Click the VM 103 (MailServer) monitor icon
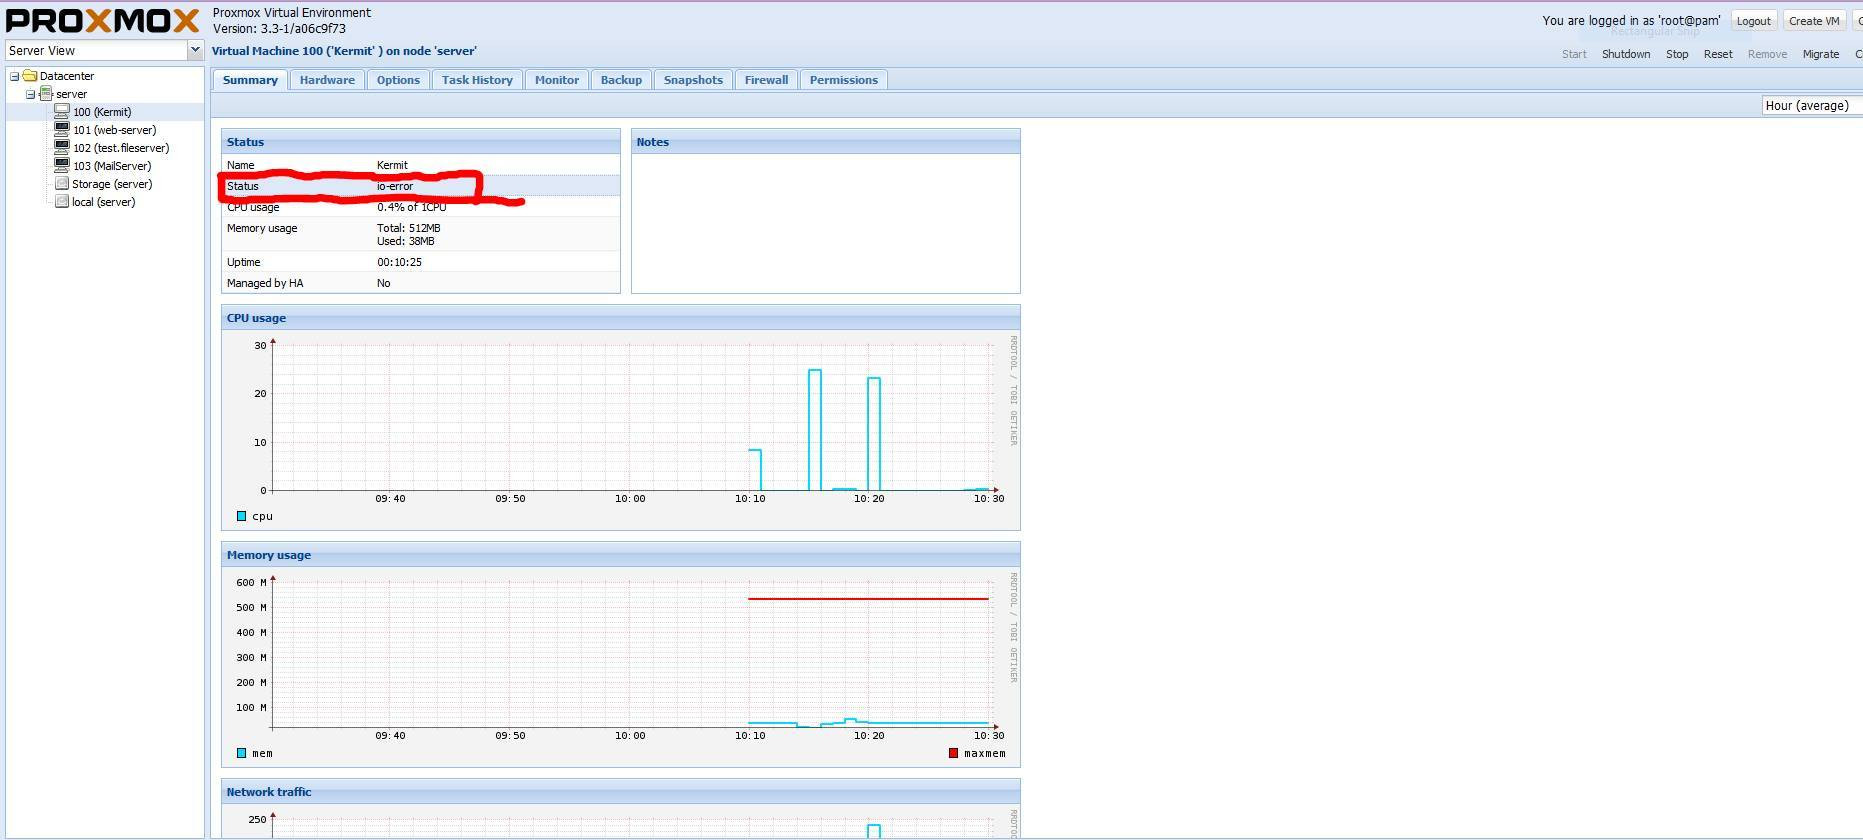This screenshot has width=1863, height=840. coord(62,166)
